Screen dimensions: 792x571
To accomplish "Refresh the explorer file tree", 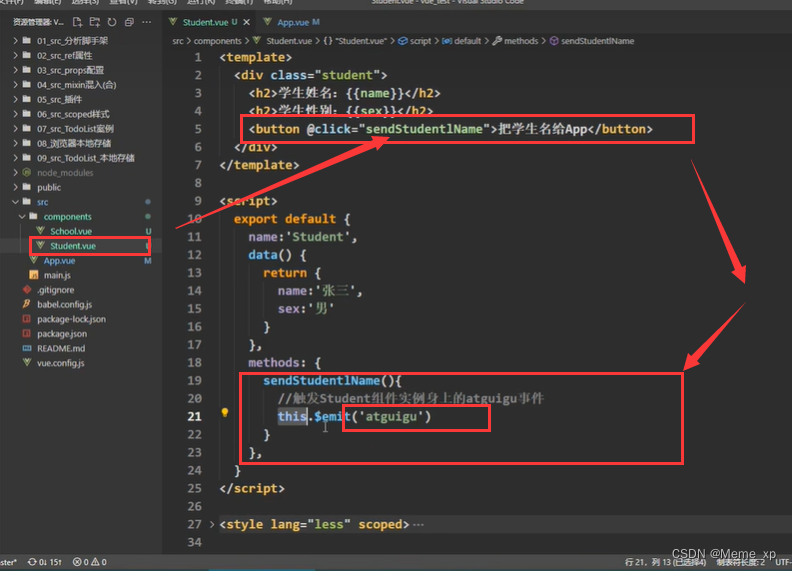I will point(112,22).
